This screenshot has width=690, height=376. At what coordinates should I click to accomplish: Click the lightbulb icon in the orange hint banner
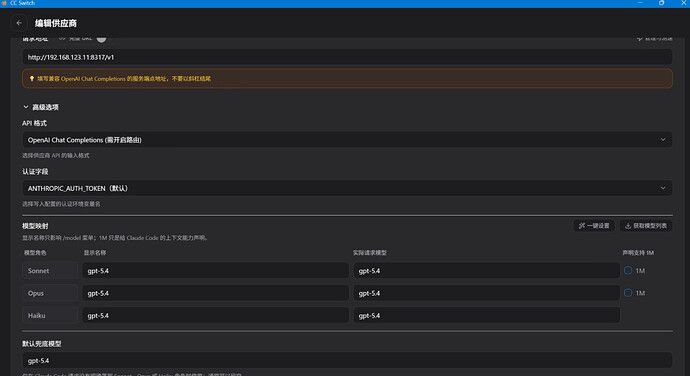[x=32, y=79]
